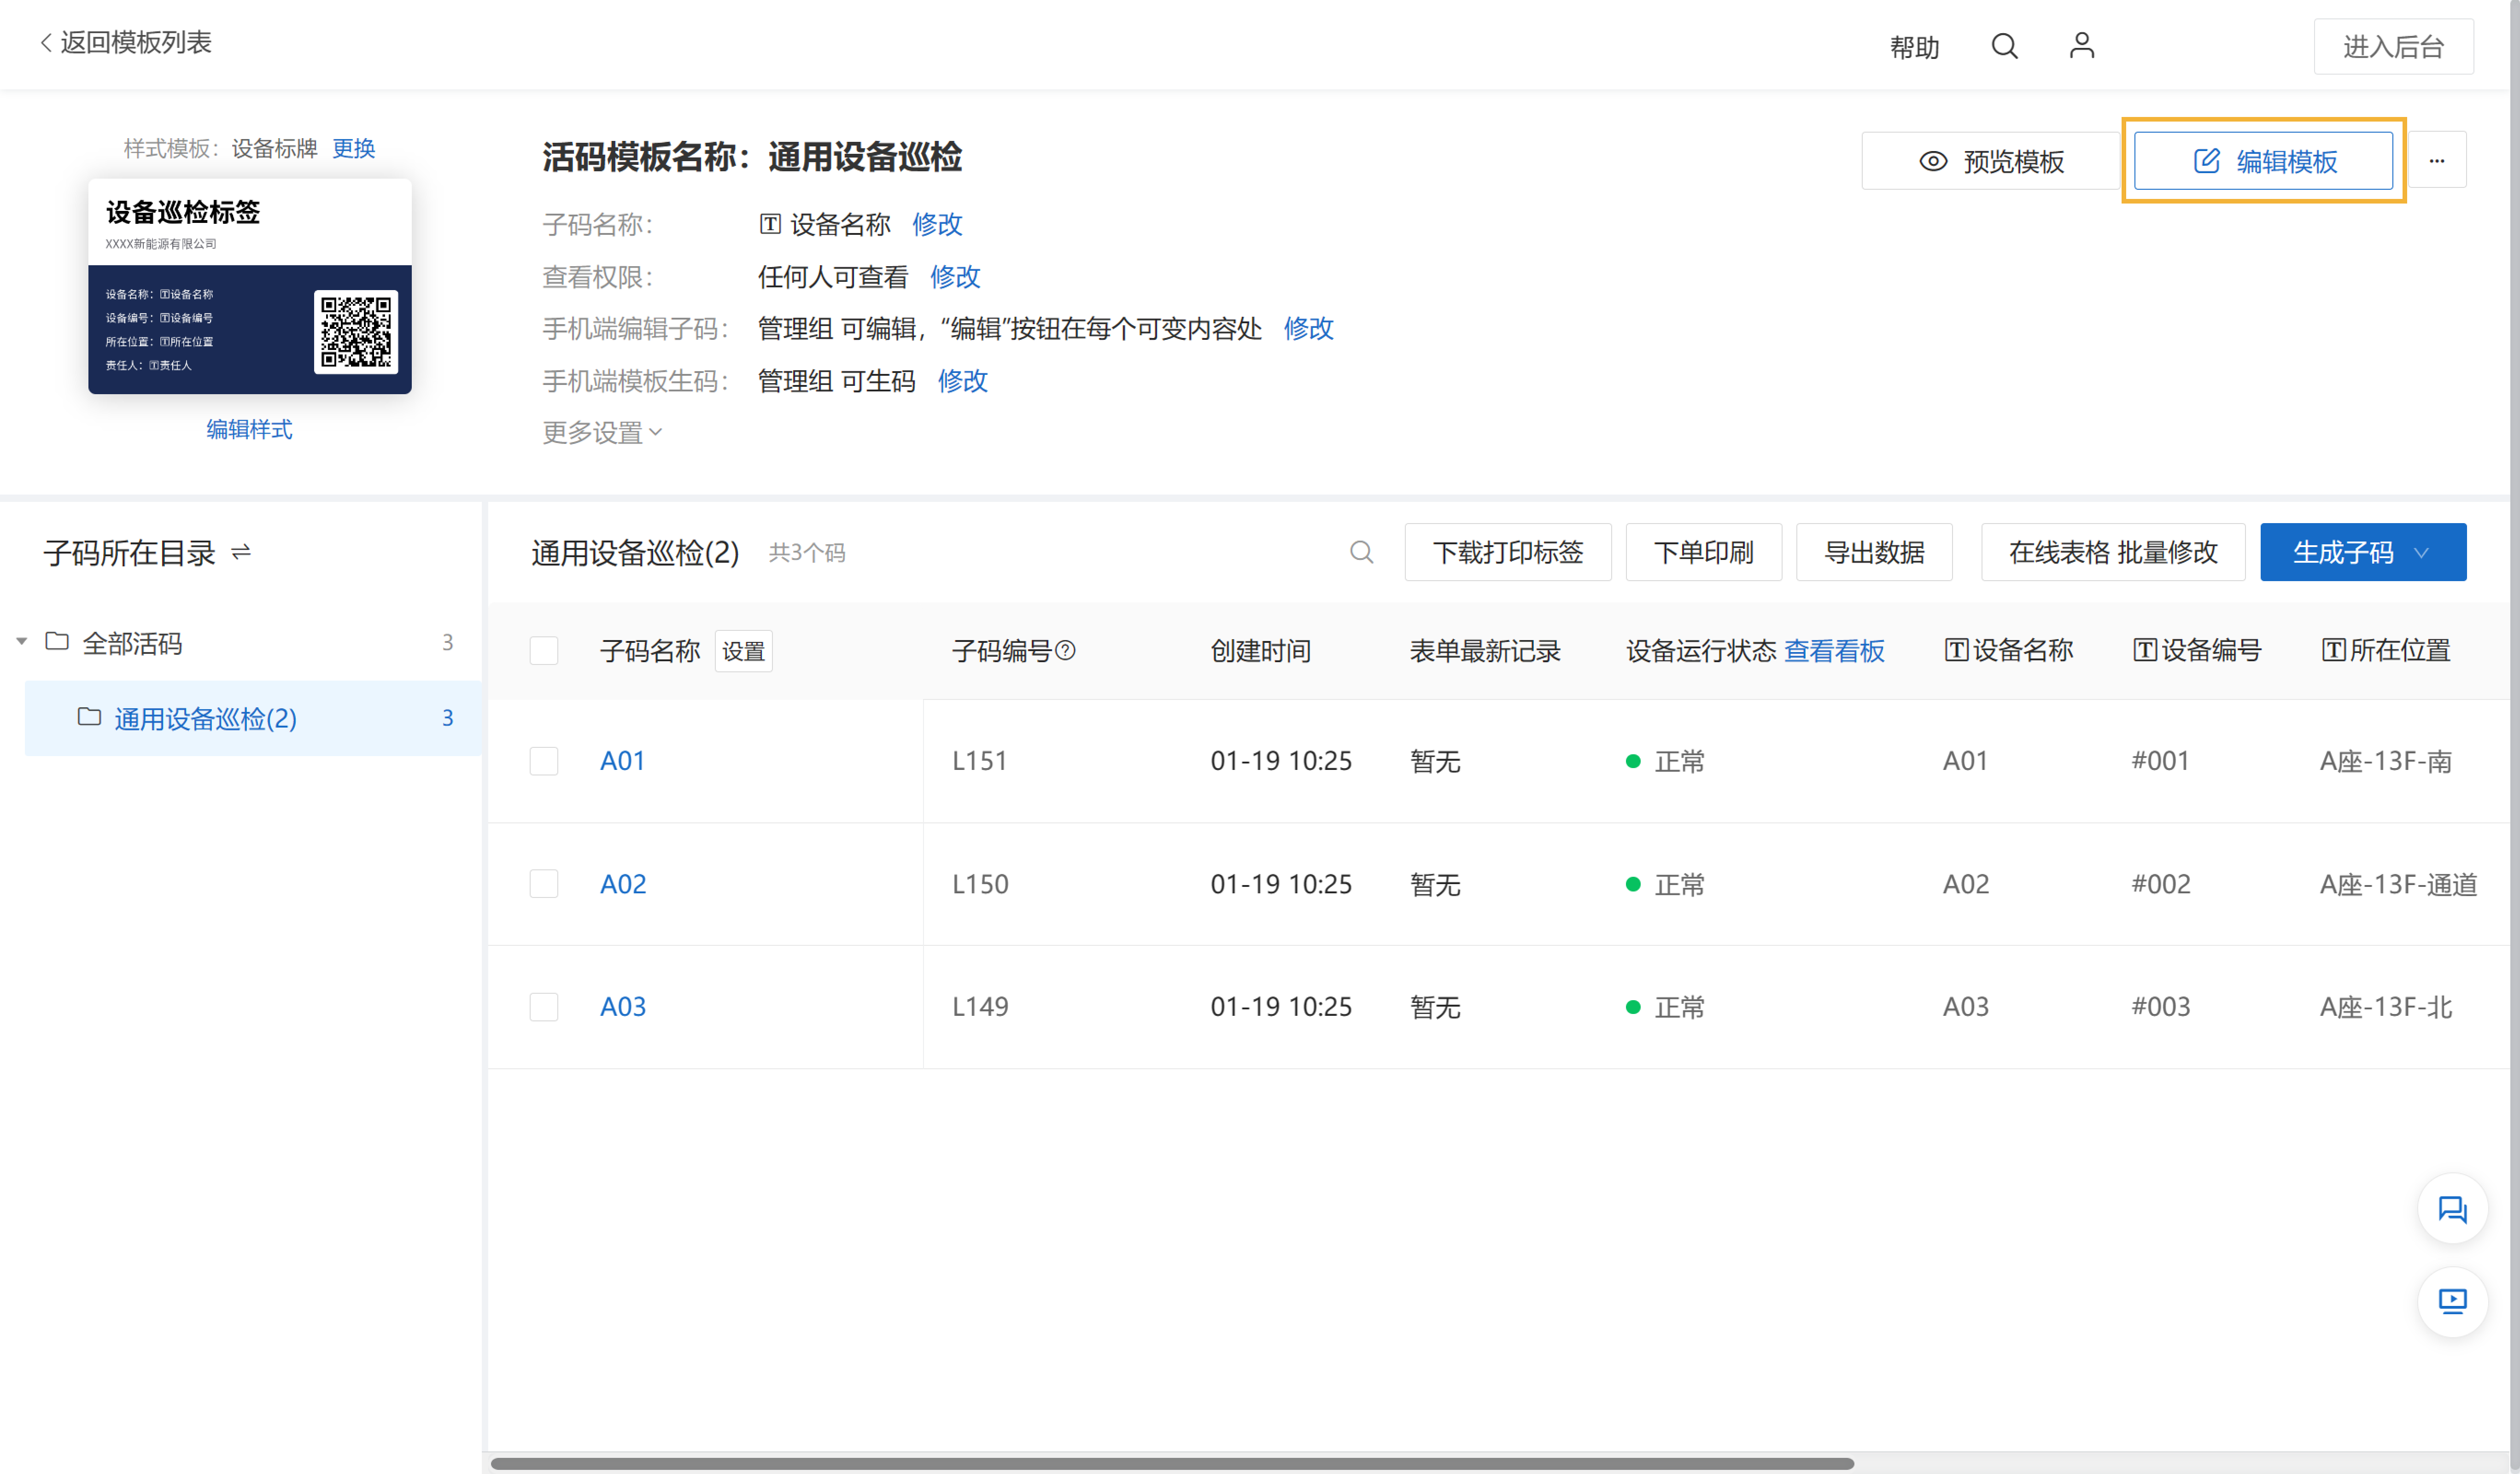This screenshot has width=2520, height=1474.
Task: Click 表单最新记录 column header
Action: 1485,651
